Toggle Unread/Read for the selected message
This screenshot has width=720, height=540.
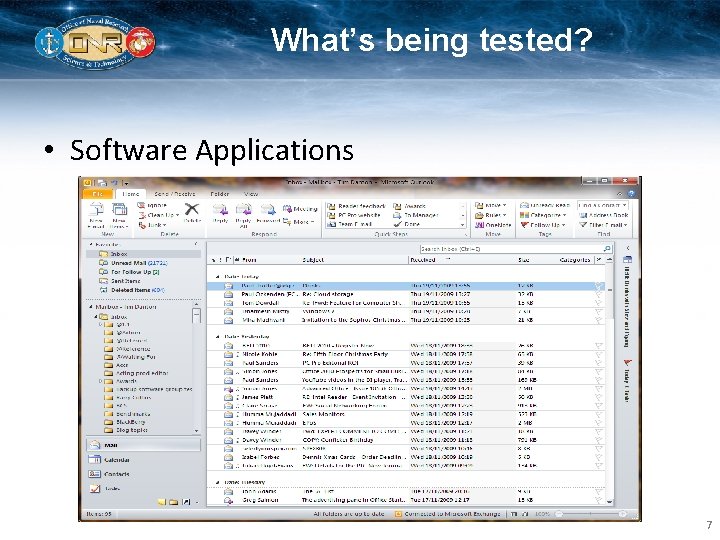click(x=545, y=205)
